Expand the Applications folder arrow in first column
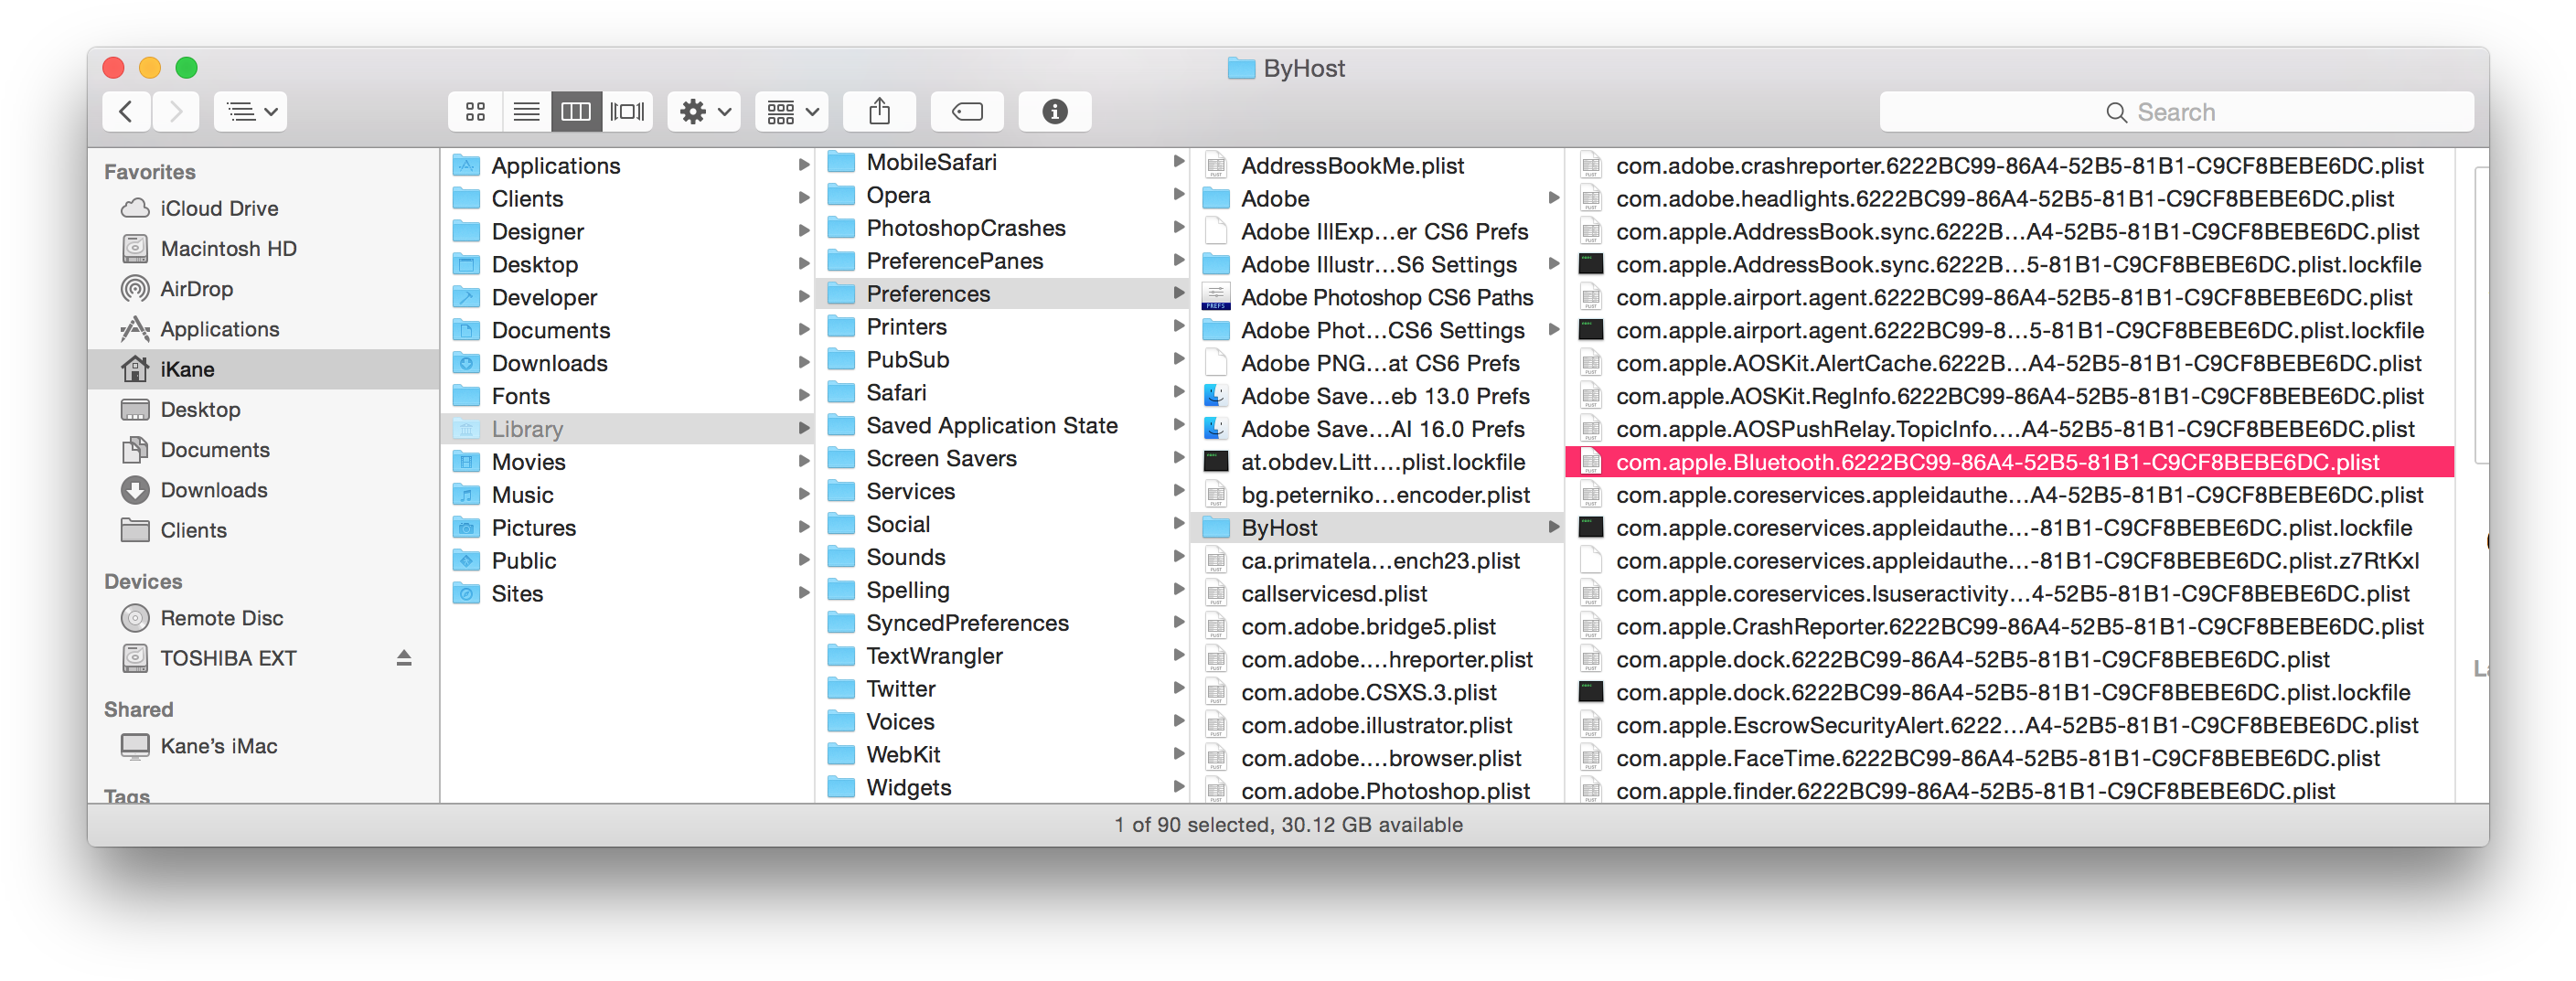2576x981 pixels. (803, 165)
